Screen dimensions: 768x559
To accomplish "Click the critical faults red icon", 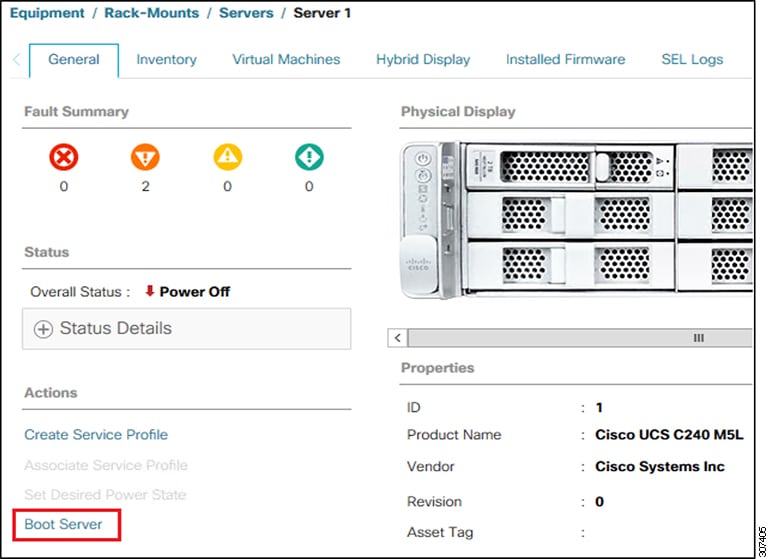I will click(64, 157).
